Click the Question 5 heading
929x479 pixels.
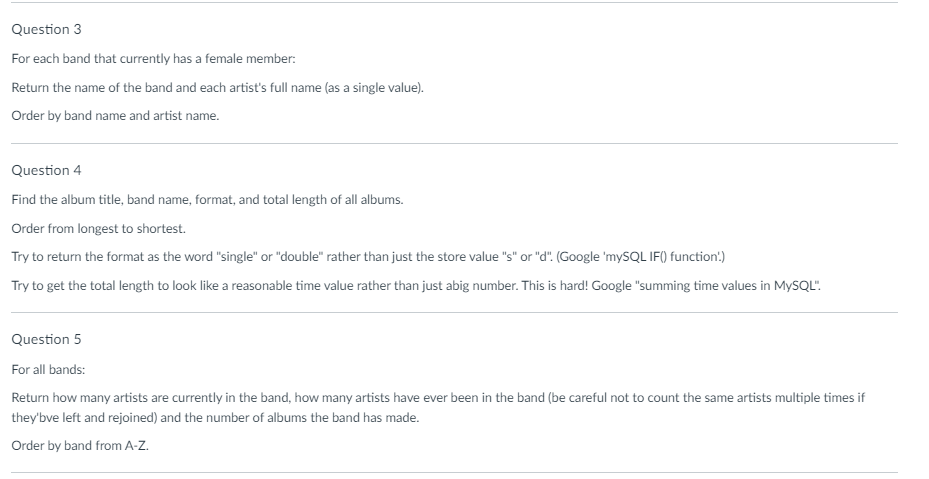(x=46, y=340)
